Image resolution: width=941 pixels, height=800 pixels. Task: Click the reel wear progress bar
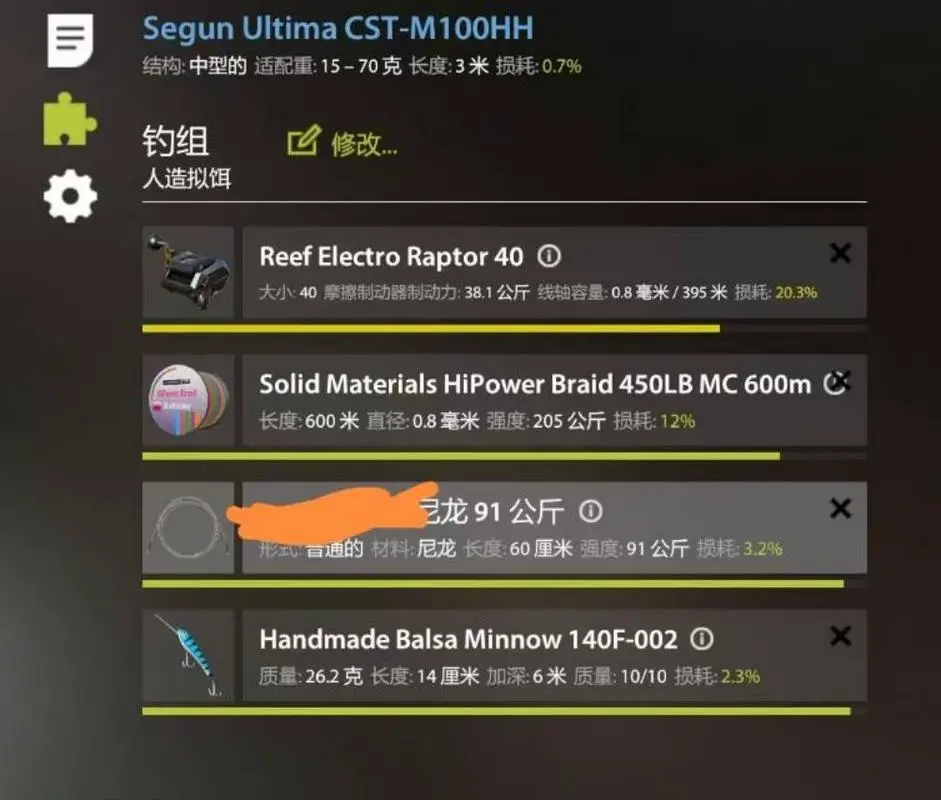[x=504, y=328]
